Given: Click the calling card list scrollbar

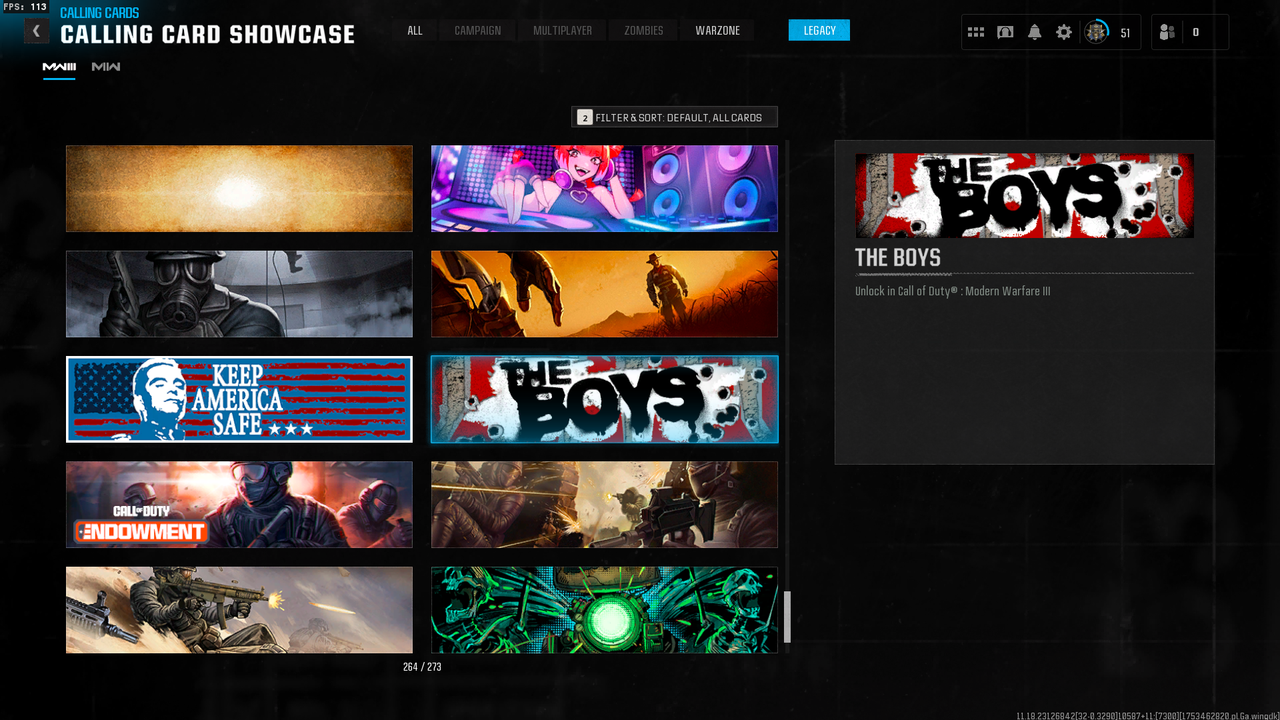Looking at the screenshot, I should coord(787,617).
